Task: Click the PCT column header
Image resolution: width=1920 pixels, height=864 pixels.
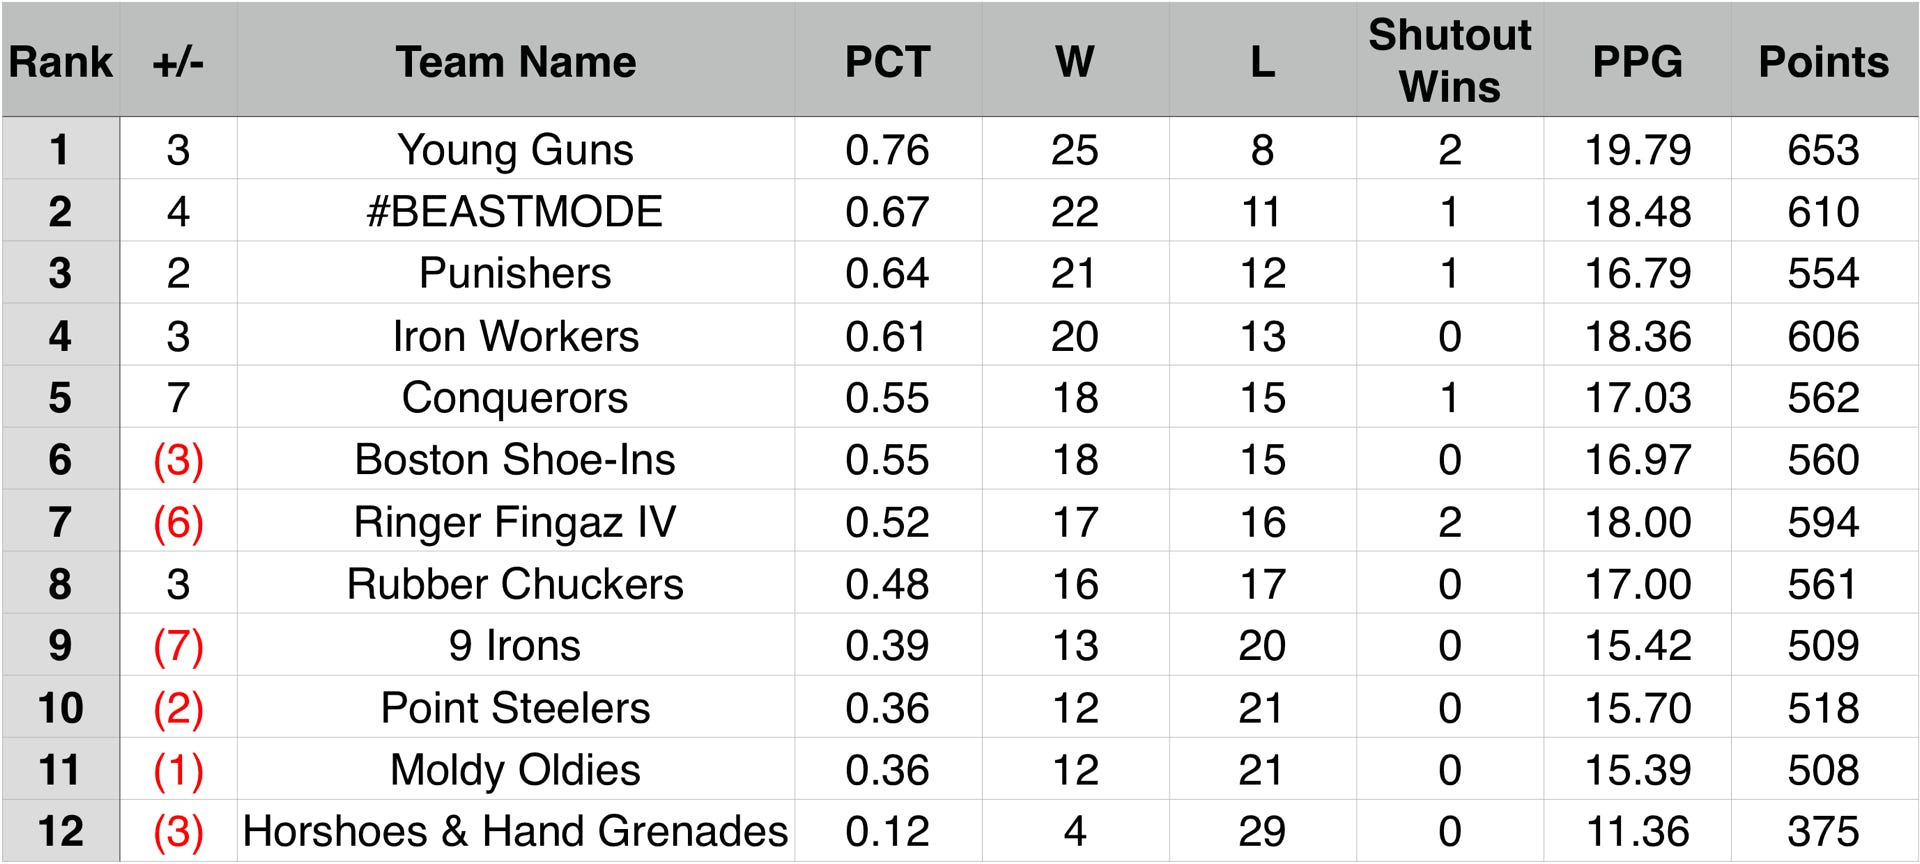Action: 887,62
